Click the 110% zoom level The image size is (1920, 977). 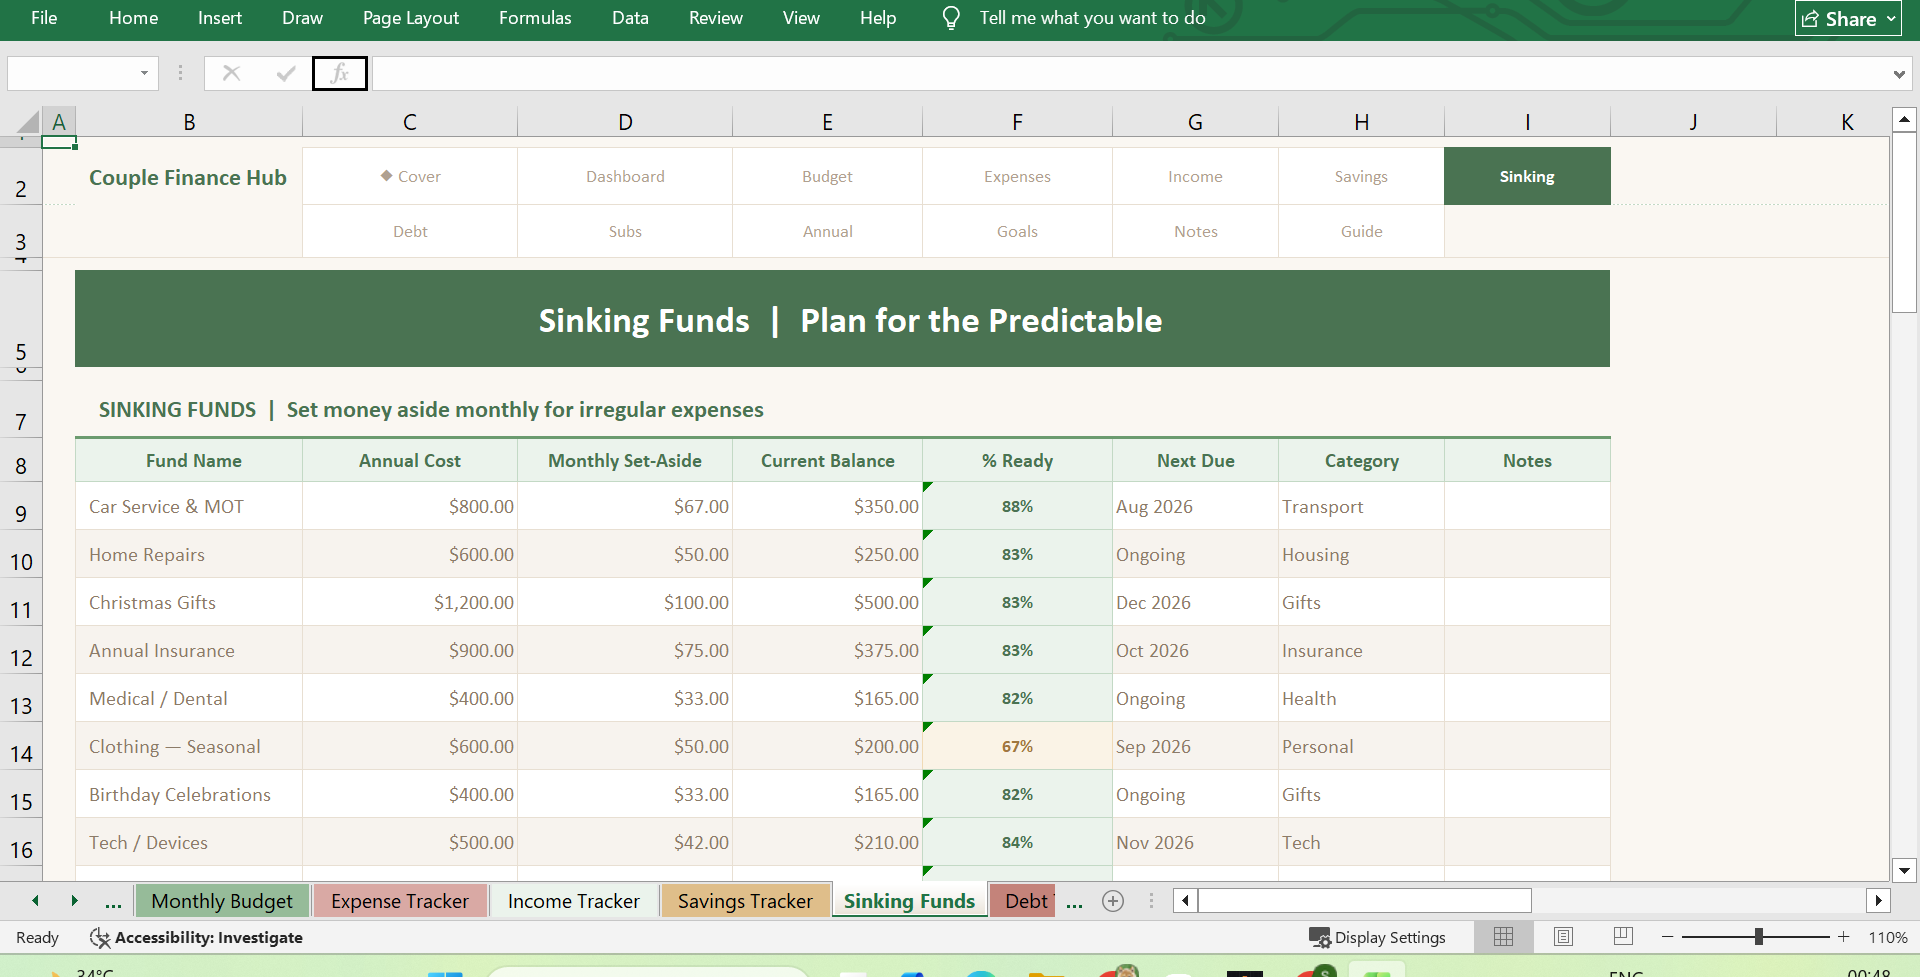1888,937
